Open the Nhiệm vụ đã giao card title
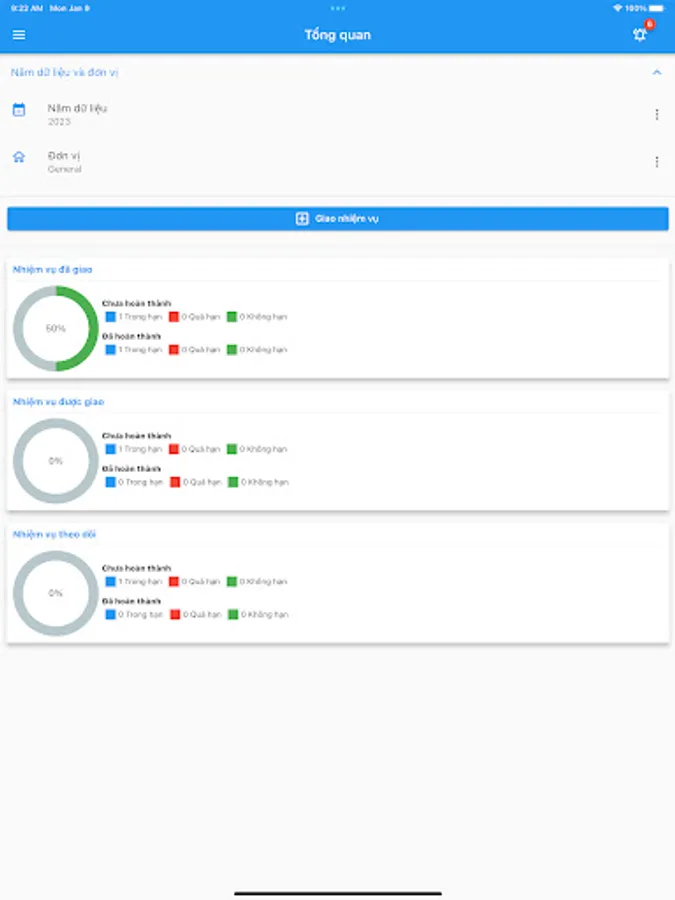The height and width of the screenshot is (900, 675). click(x=52, y=269)
